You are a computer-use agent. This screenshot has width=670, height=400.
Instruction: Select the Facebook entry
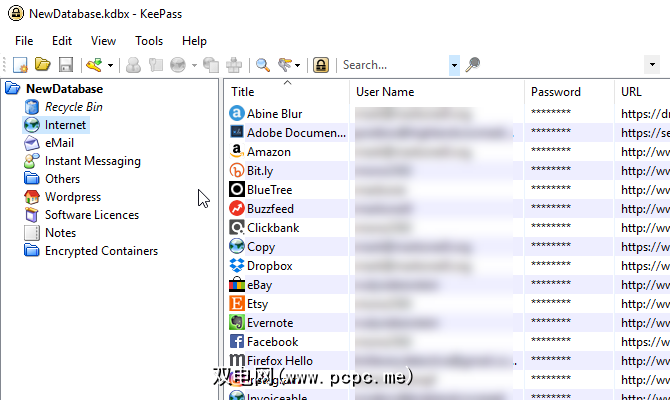pyautogui.click(x=272, y=342)
